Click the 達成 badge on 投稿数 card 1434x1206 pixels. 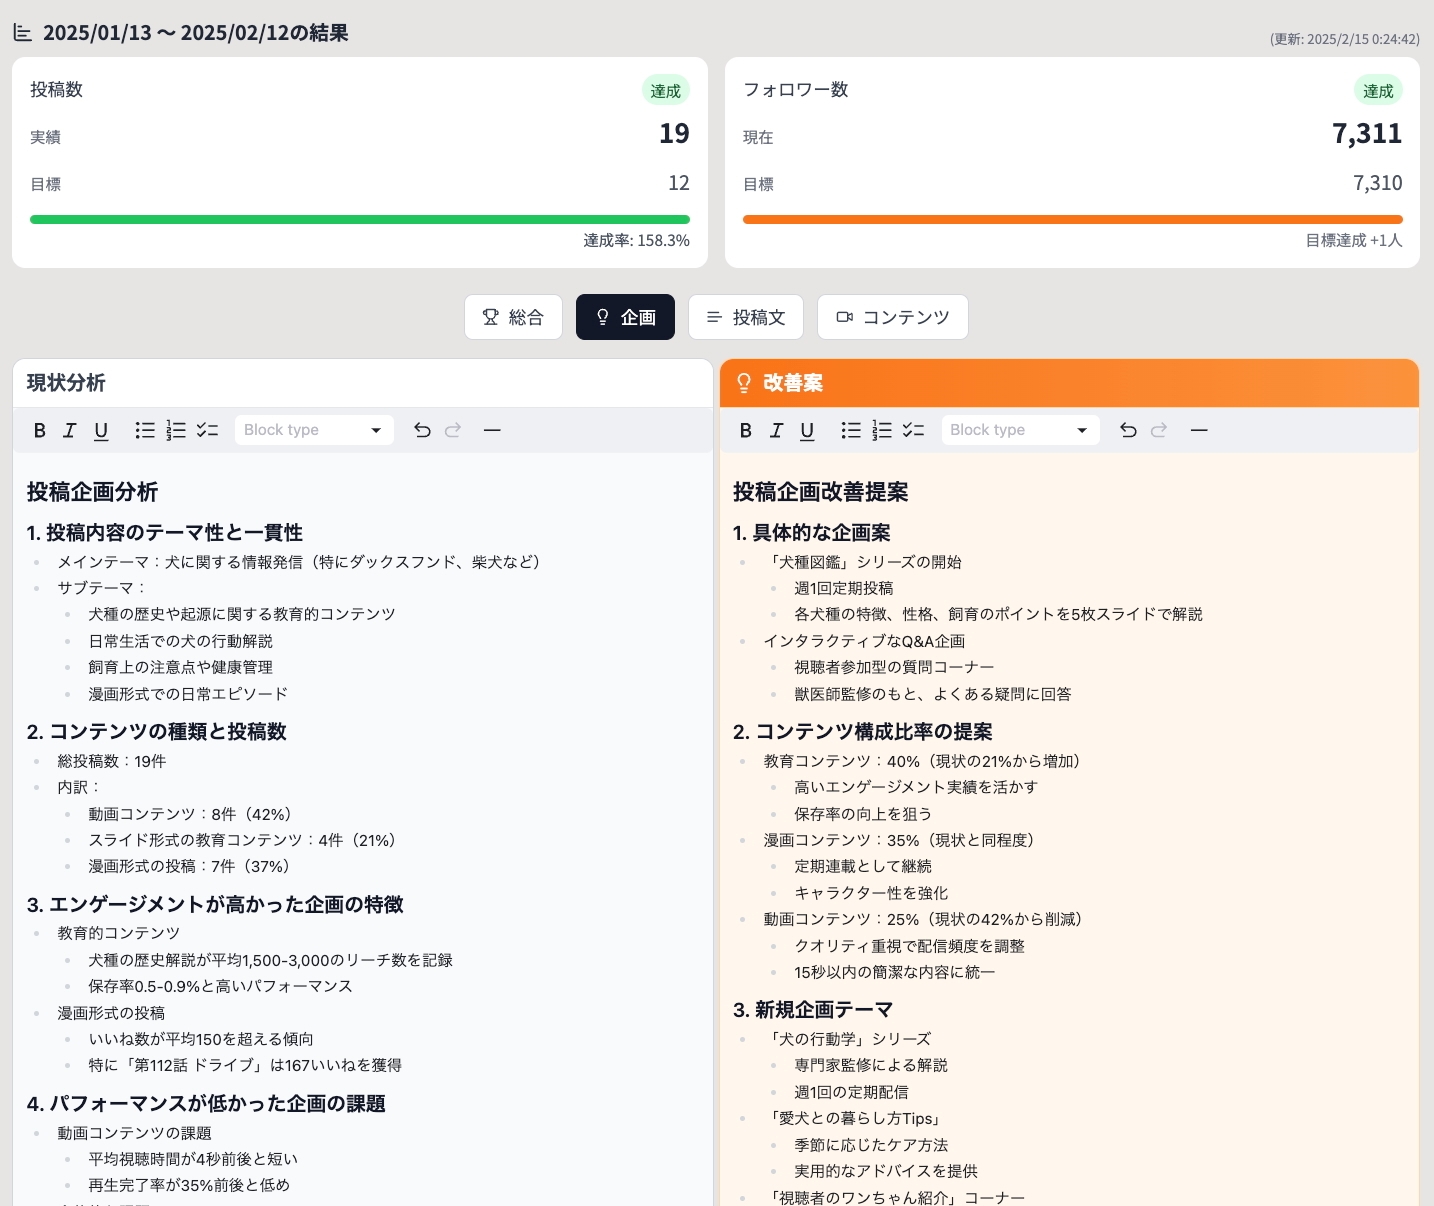click(666, 90)
